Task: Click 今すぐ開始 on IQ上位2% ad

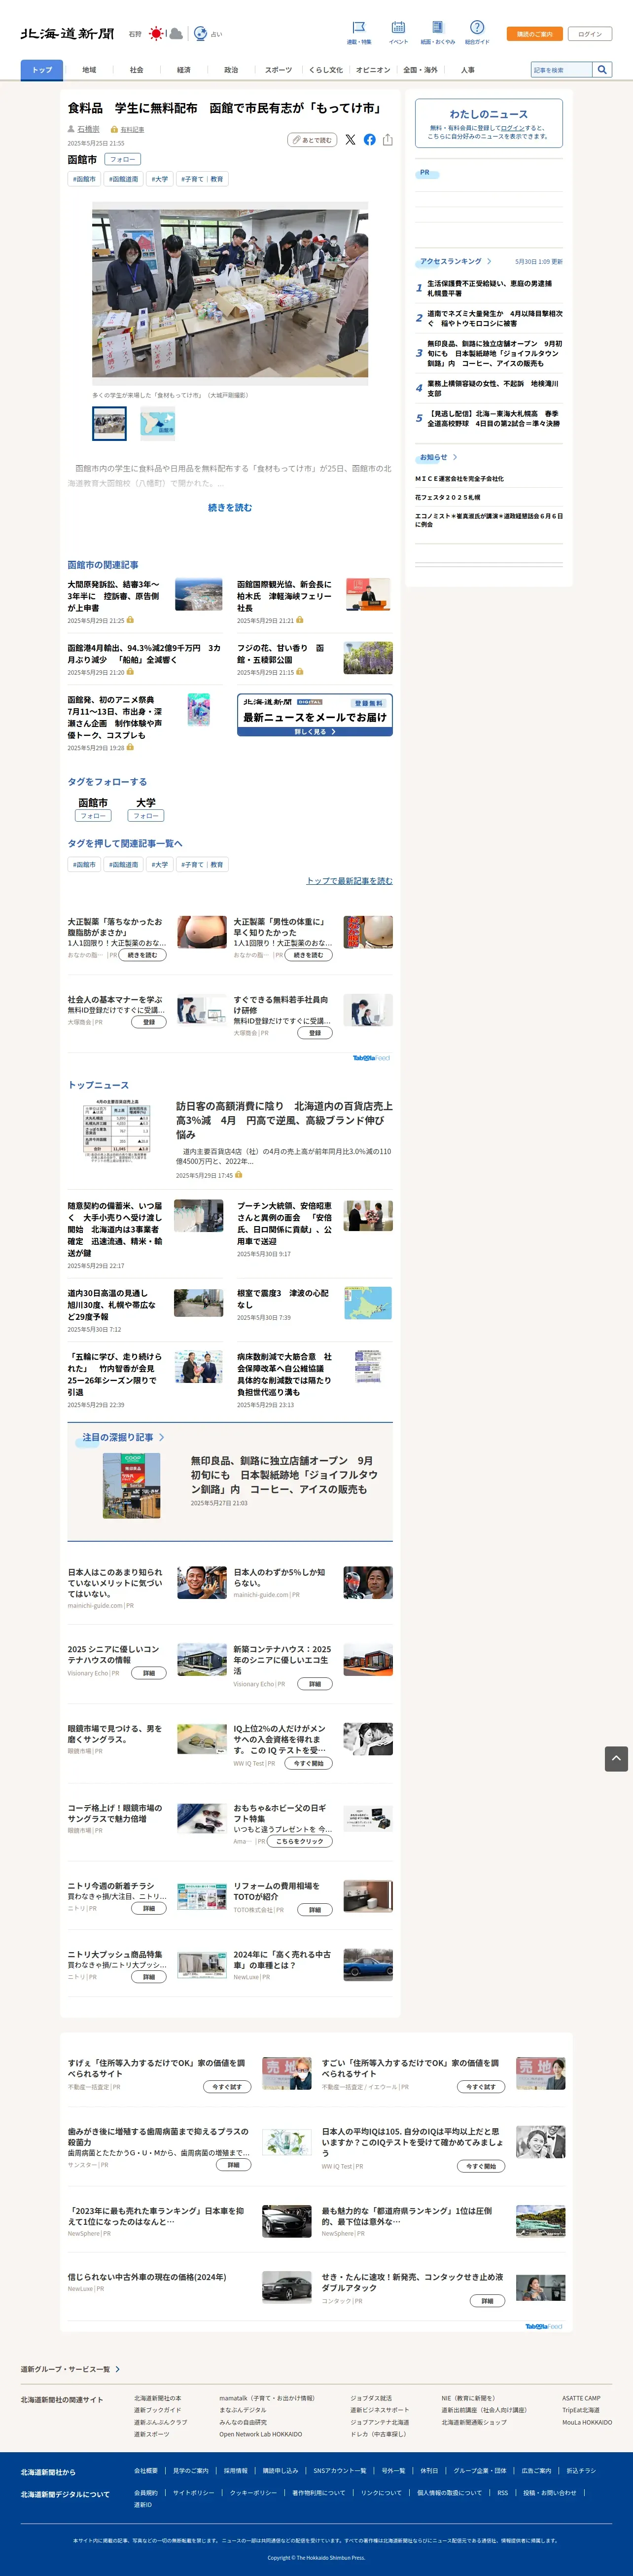Action: click(x=309, y=1763)
